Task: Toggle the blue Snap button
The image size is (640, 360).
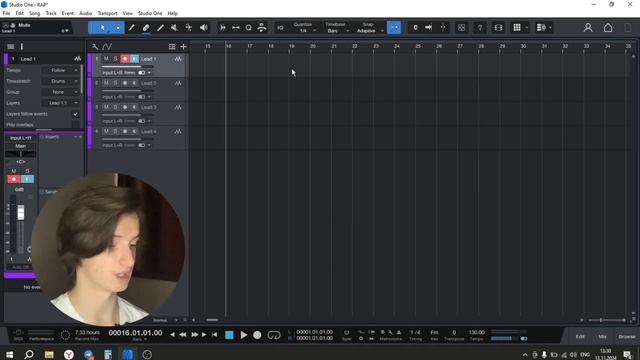Action: click(x=394, y=28)
